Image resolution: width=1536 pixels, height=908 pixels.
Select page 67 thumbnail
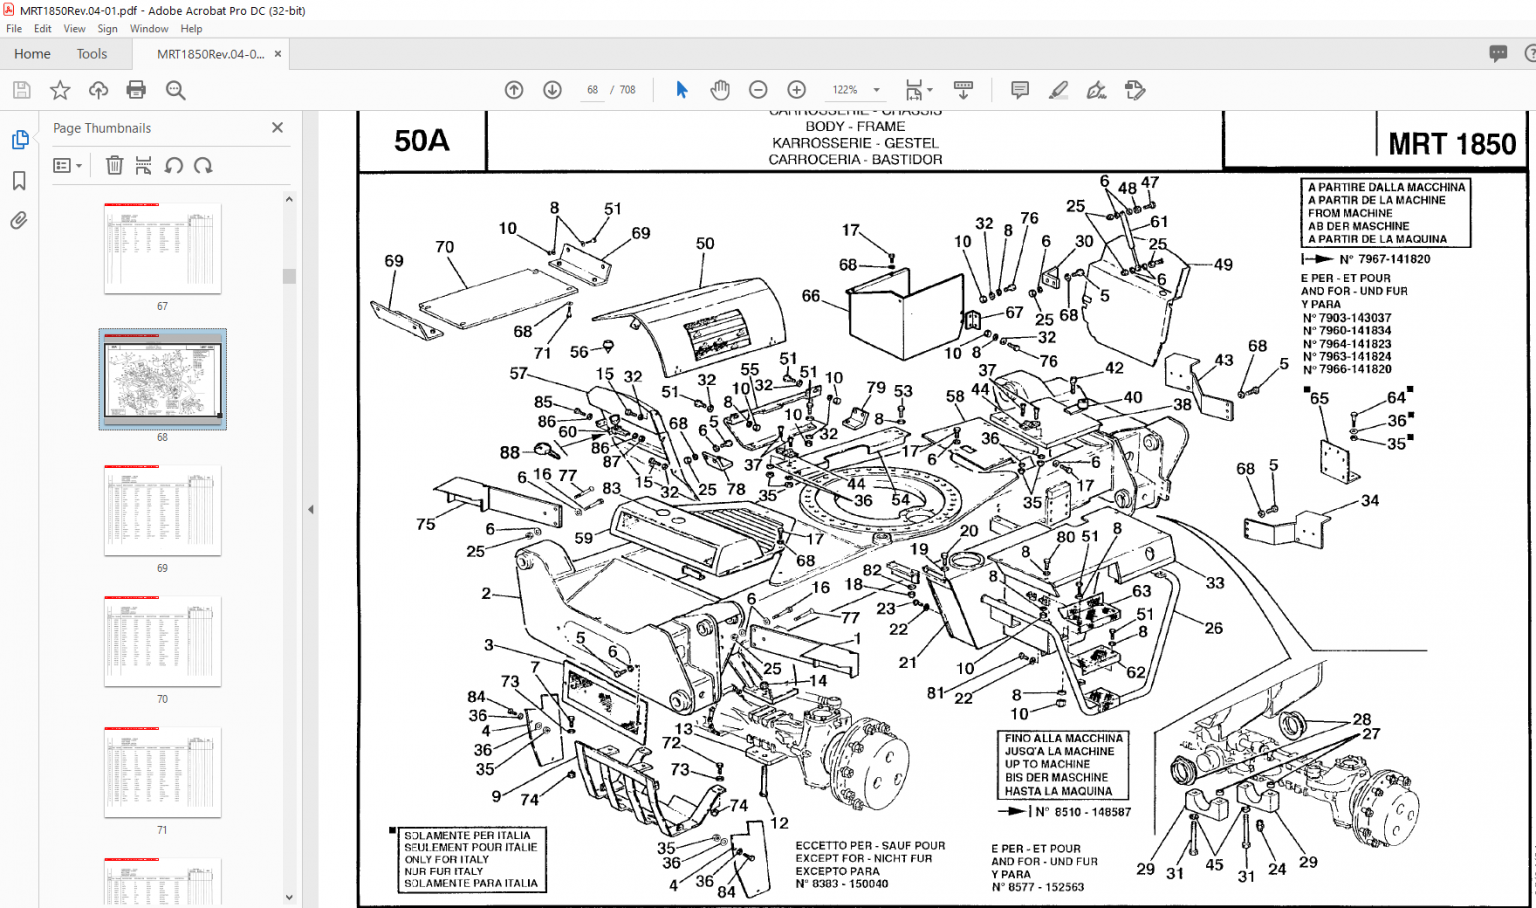[x=162, y=248]
